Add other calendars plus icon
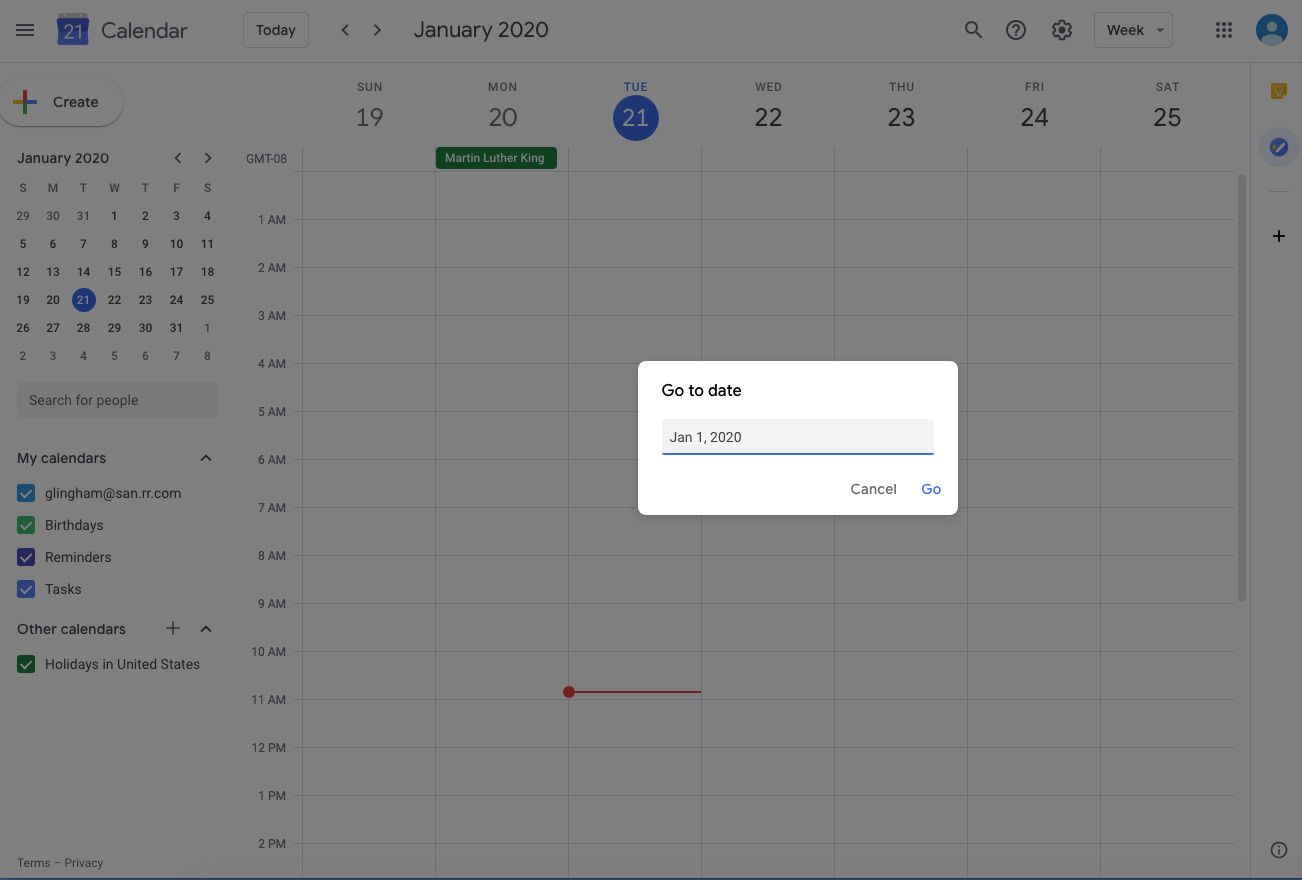 (x=173, y=628)
